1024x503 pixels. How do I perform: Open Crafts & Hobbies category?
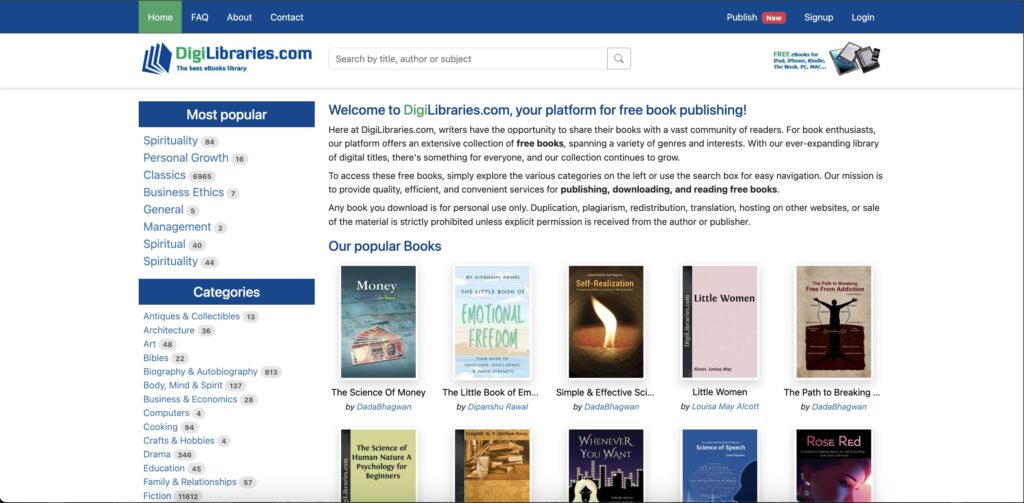click(179, 440)
